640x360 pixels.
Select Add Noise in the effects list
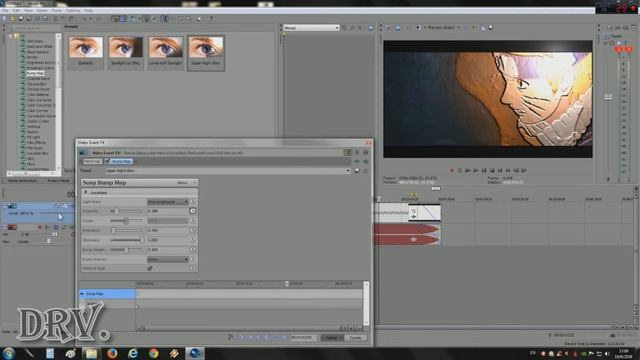point(35,41)
